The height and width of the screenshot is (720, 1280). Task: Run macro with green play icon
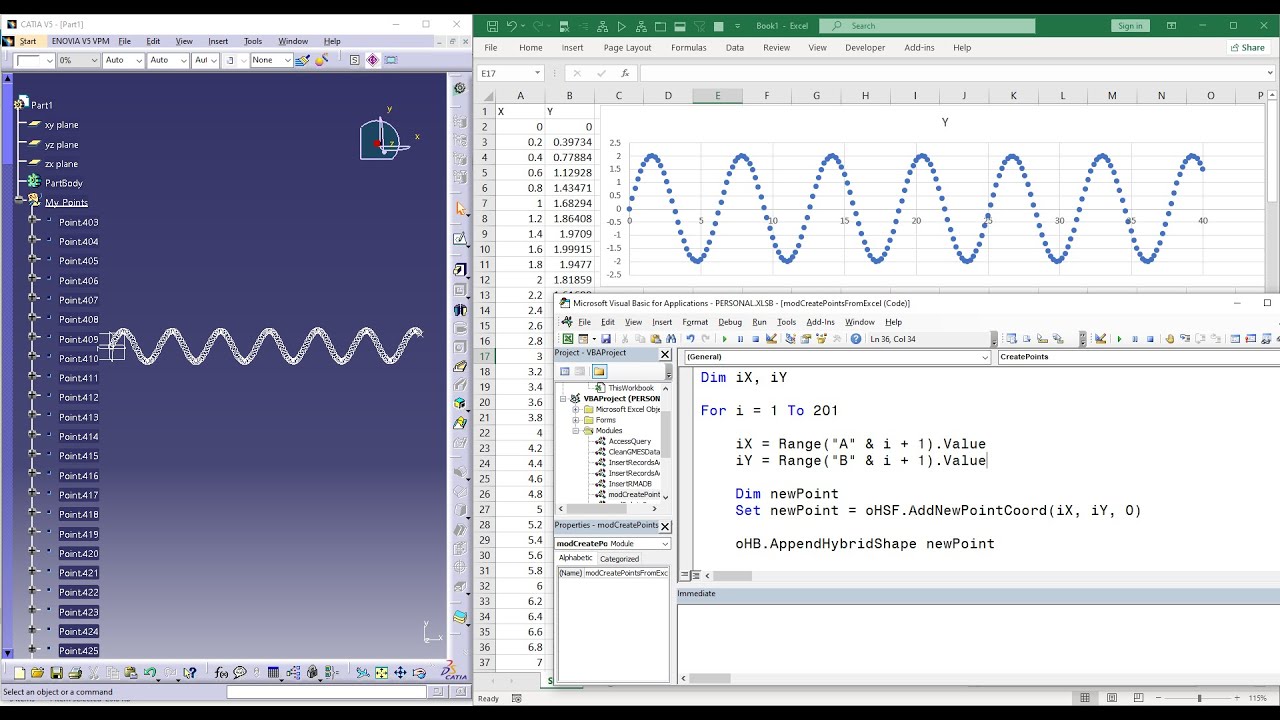coord(724,339)
